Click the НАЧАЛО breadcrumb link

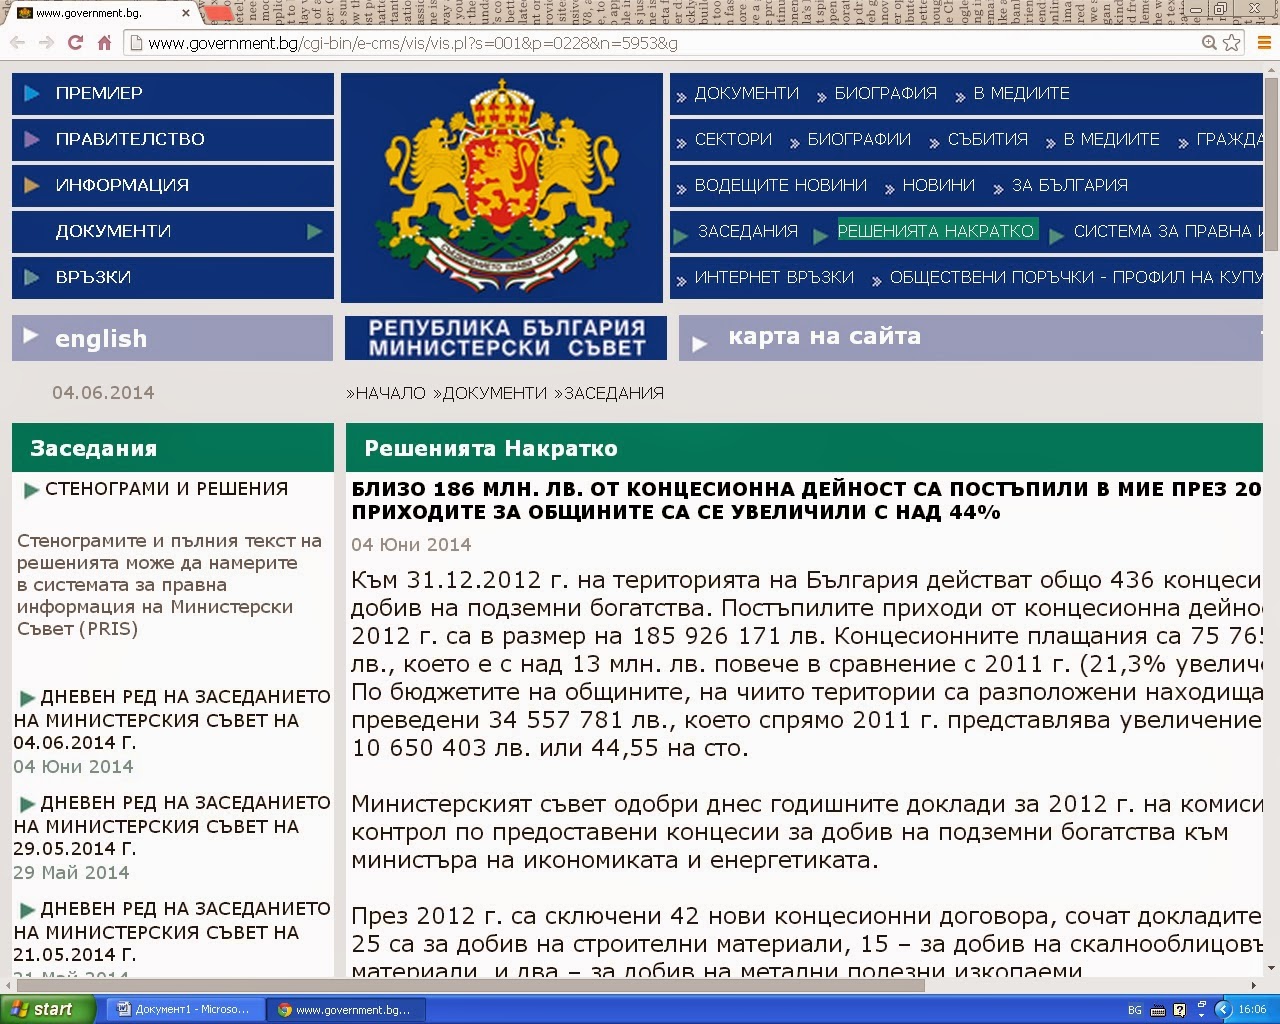(x=390, y=393)
